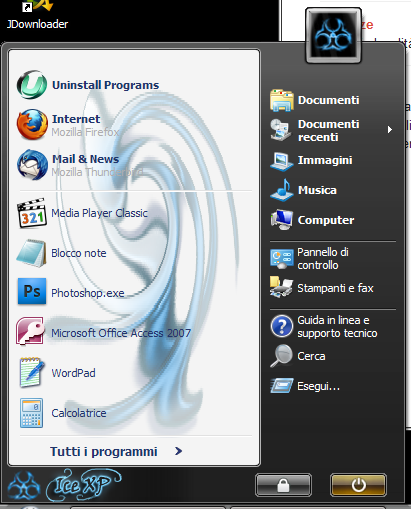This screenshot has width=411, height=509.
Task: Click the Pannello di controllo icon
Action: (x=282, y=259)
